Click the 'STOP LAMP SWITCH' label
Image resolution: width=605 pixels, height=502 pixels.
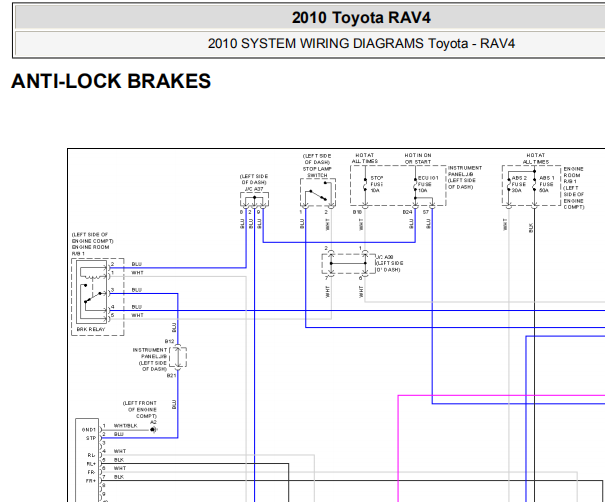pyautogui.click(x=317, y=172)
